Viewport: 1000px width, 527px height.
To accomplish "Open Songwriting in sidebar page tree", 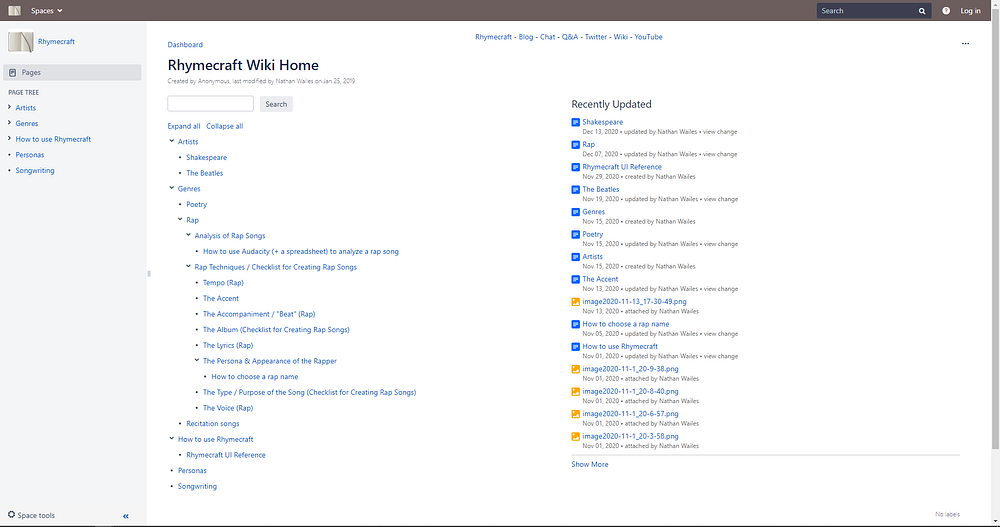I will tap(35, 170).
